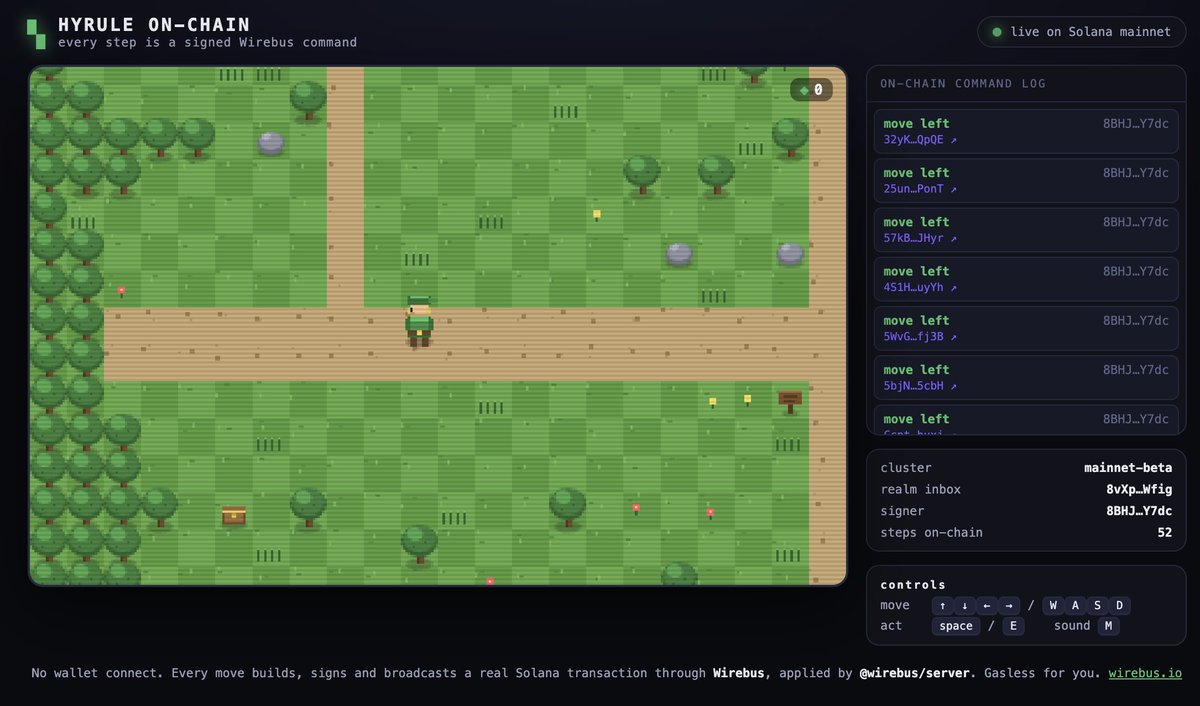The height and width of the screenshot is (706, 1200).
Task: Click the On-Chain Command Log header
Action: coord(963,84)
